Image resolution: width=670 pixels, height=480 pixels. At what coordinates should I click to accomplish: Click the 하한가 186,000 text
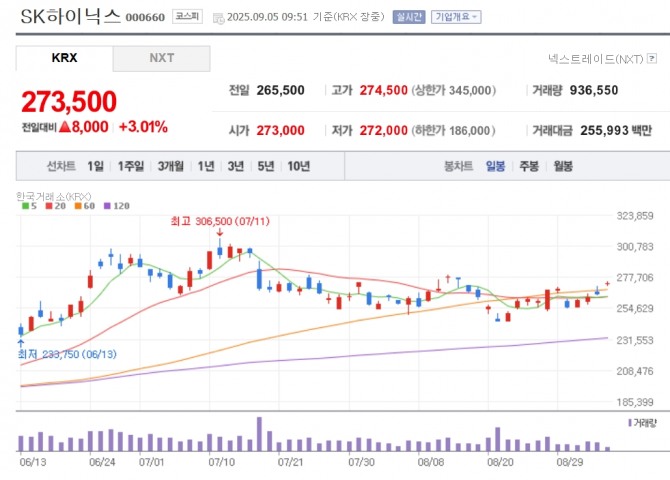453,130
